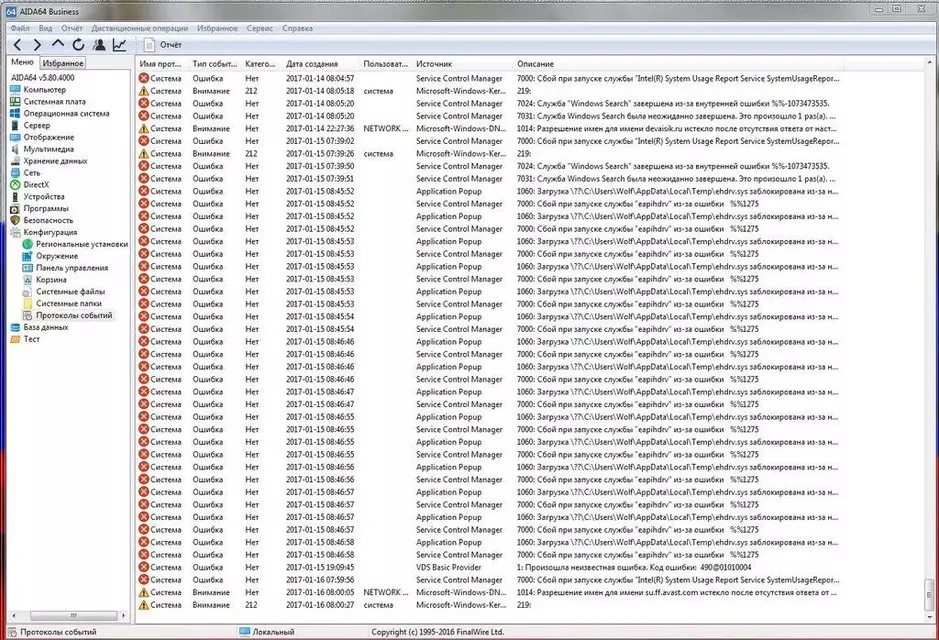
Task: Click the event list scroll up arrow
Action: [x=929, y=62]
